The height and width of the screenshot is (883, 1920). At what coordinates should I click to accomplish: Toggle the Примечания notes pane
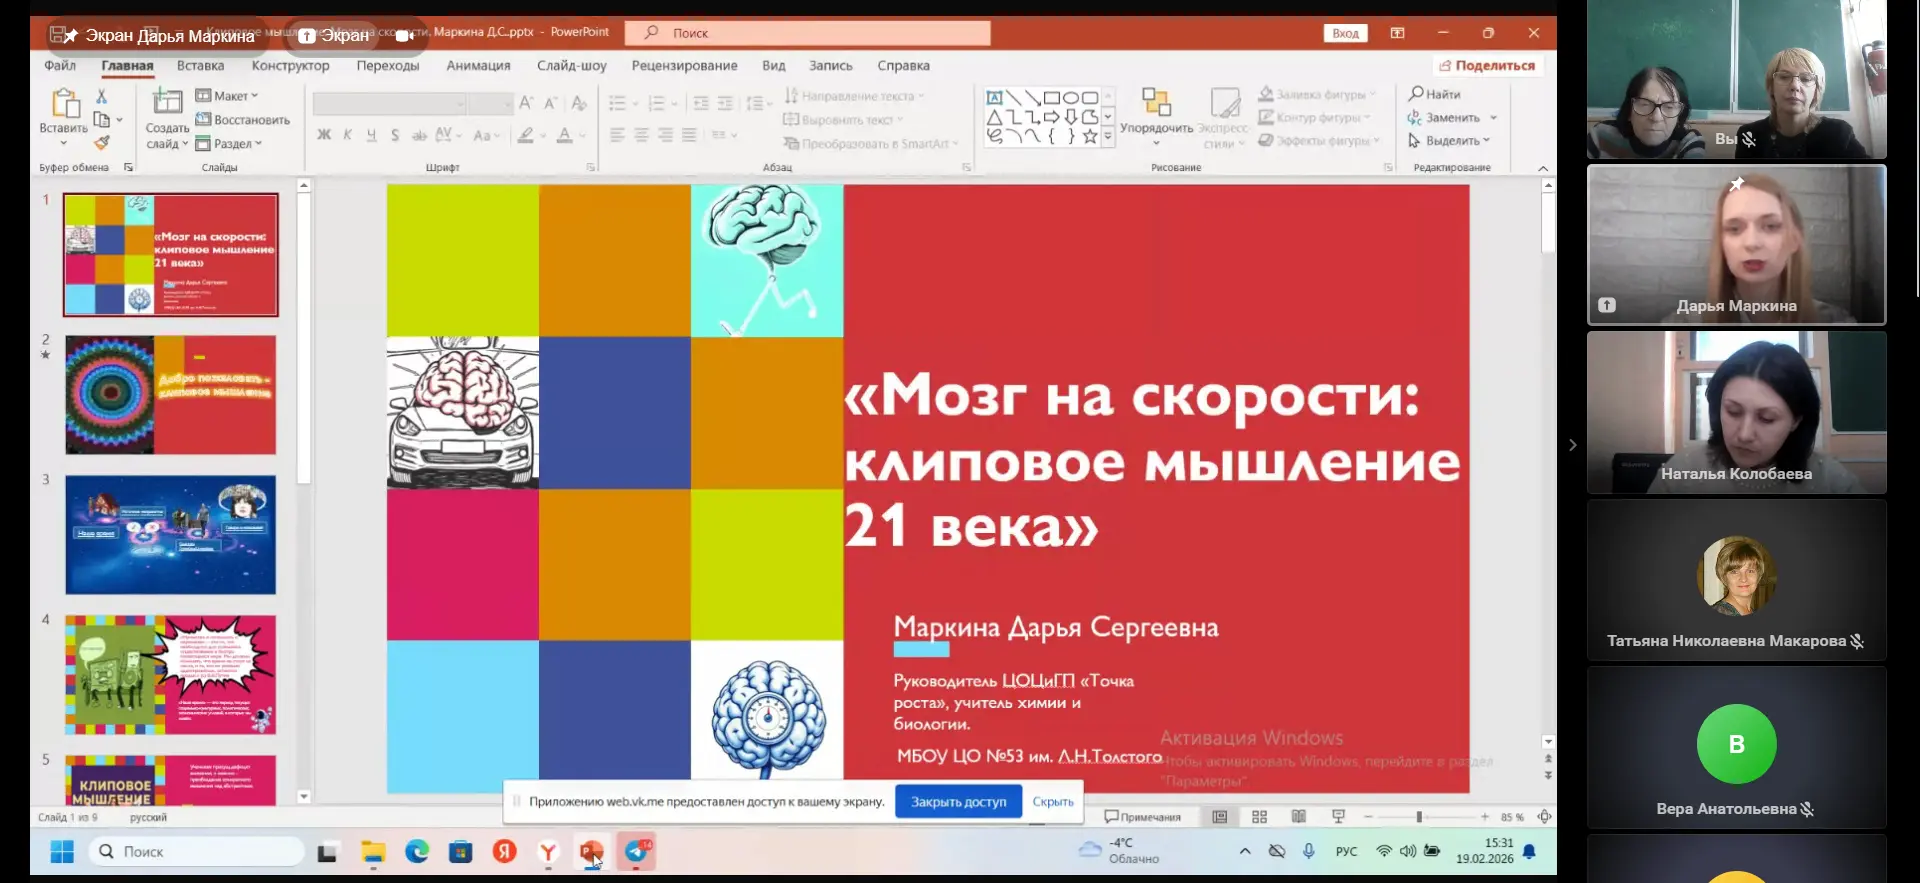(1142, 817)
